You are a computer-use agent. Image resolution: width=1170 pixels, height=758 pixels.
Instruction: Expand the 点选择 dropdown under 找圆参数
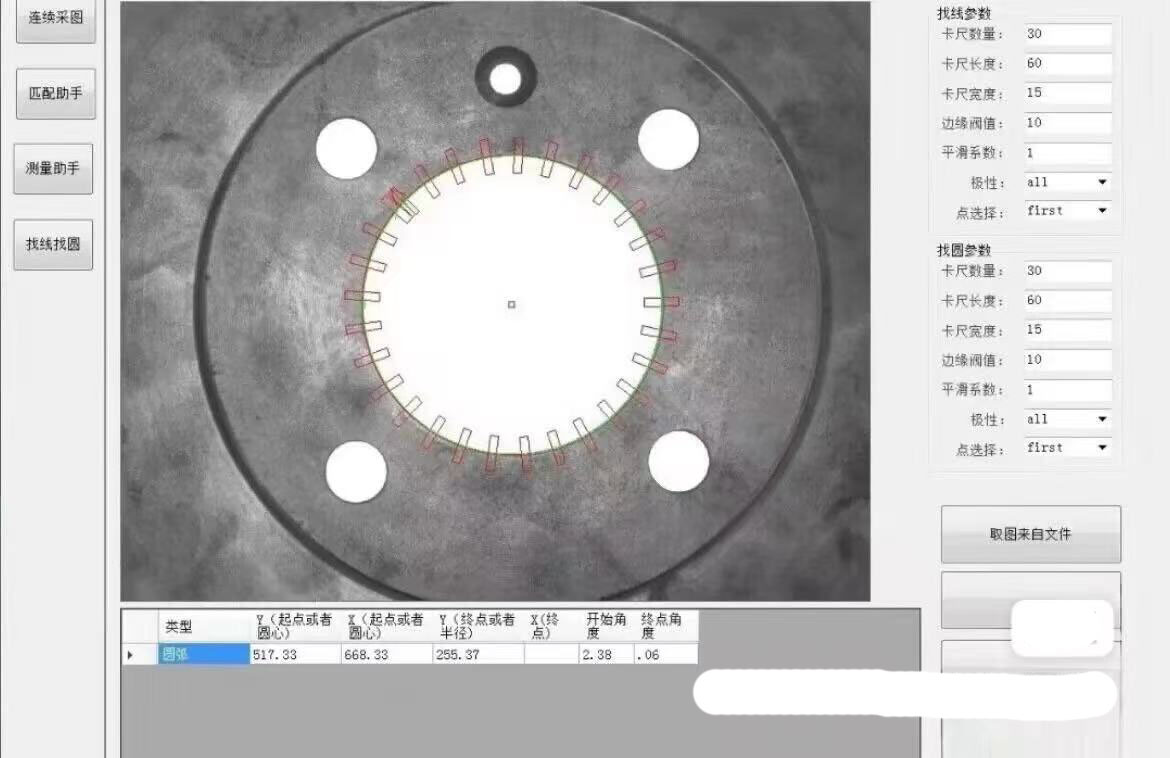[1067, 448]
